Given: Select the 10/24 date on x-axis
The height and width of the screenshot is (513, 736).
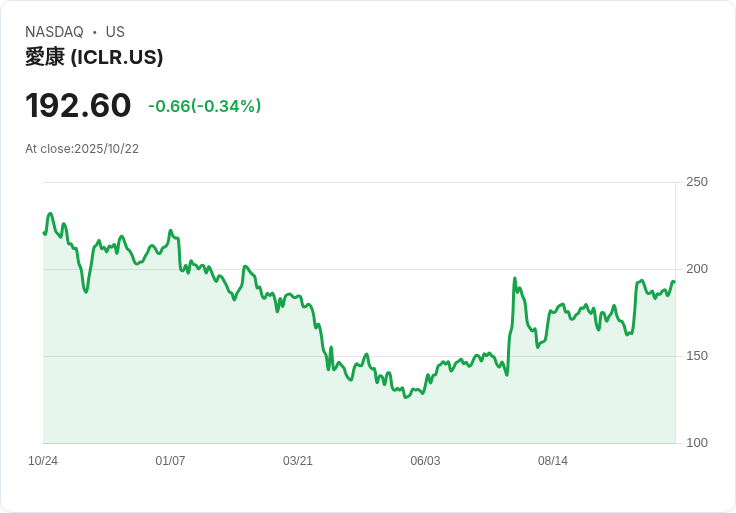Looking at the screenshot, I should coord(43,461).
